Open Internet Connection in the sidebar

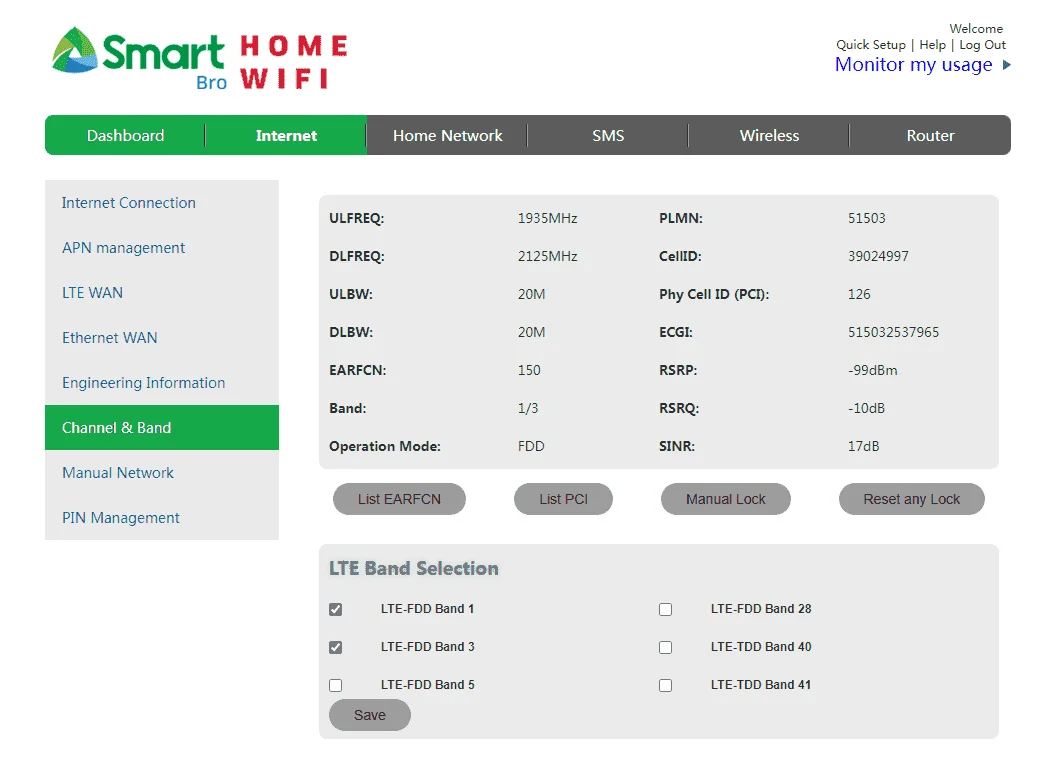click(x=162, y=203)
